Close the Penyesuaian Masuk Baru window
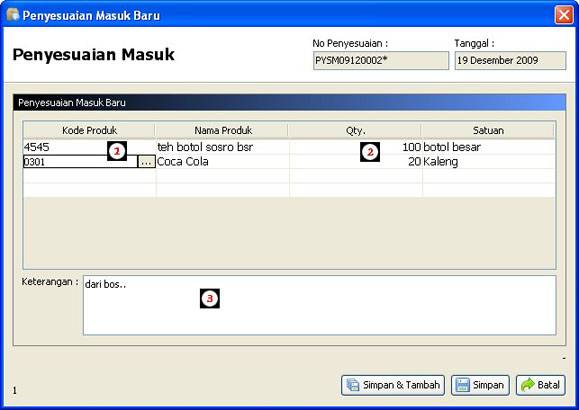 click(564, 15)
